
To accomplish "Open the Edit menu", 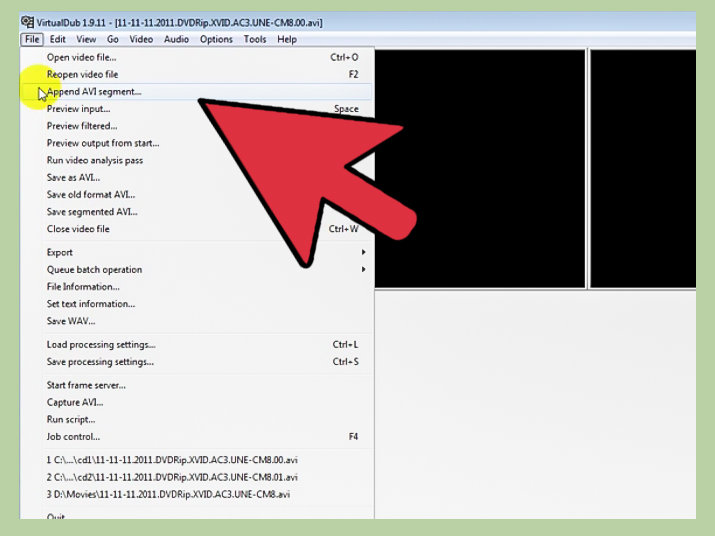I will coord(58,40).
